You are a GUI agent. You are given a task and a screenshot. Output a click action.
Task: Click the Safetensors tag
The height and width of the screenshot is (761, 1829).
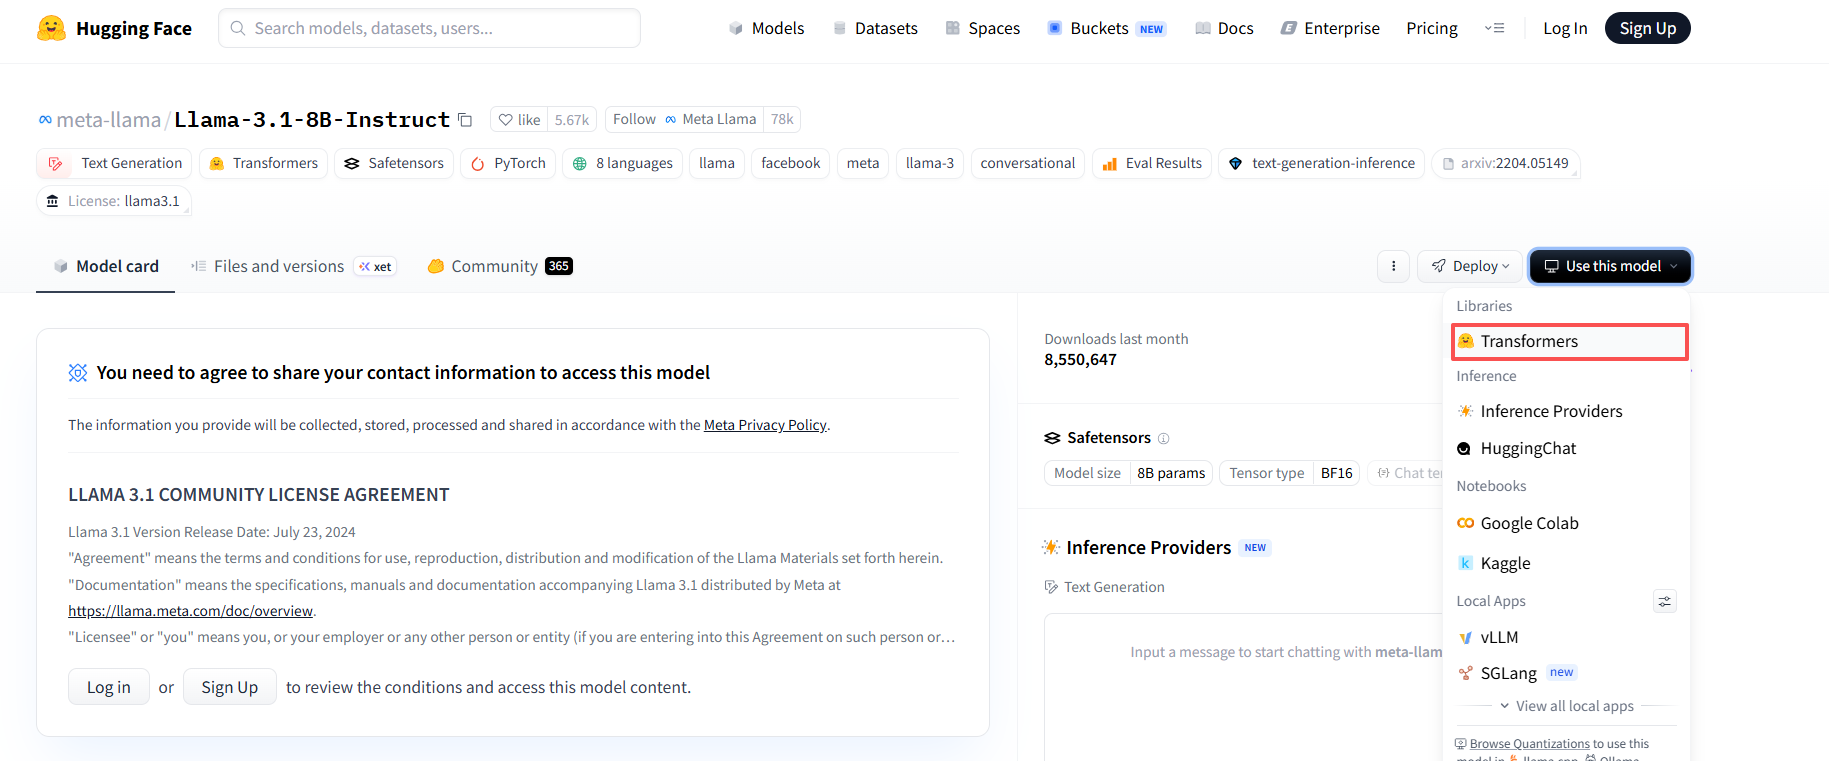tap(394, 163)
